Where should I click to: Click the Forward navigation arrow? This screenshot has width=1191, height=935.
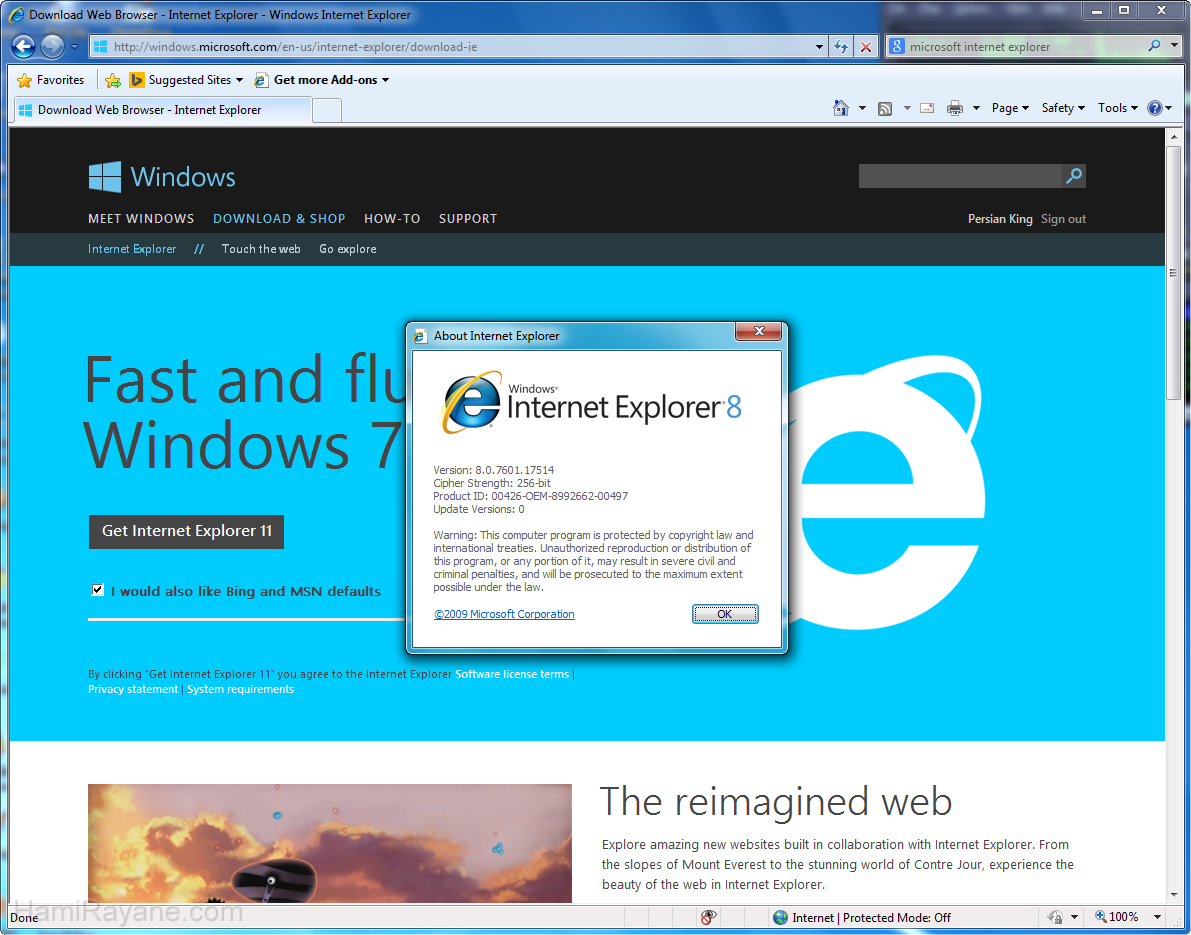(x=52, y=46)
